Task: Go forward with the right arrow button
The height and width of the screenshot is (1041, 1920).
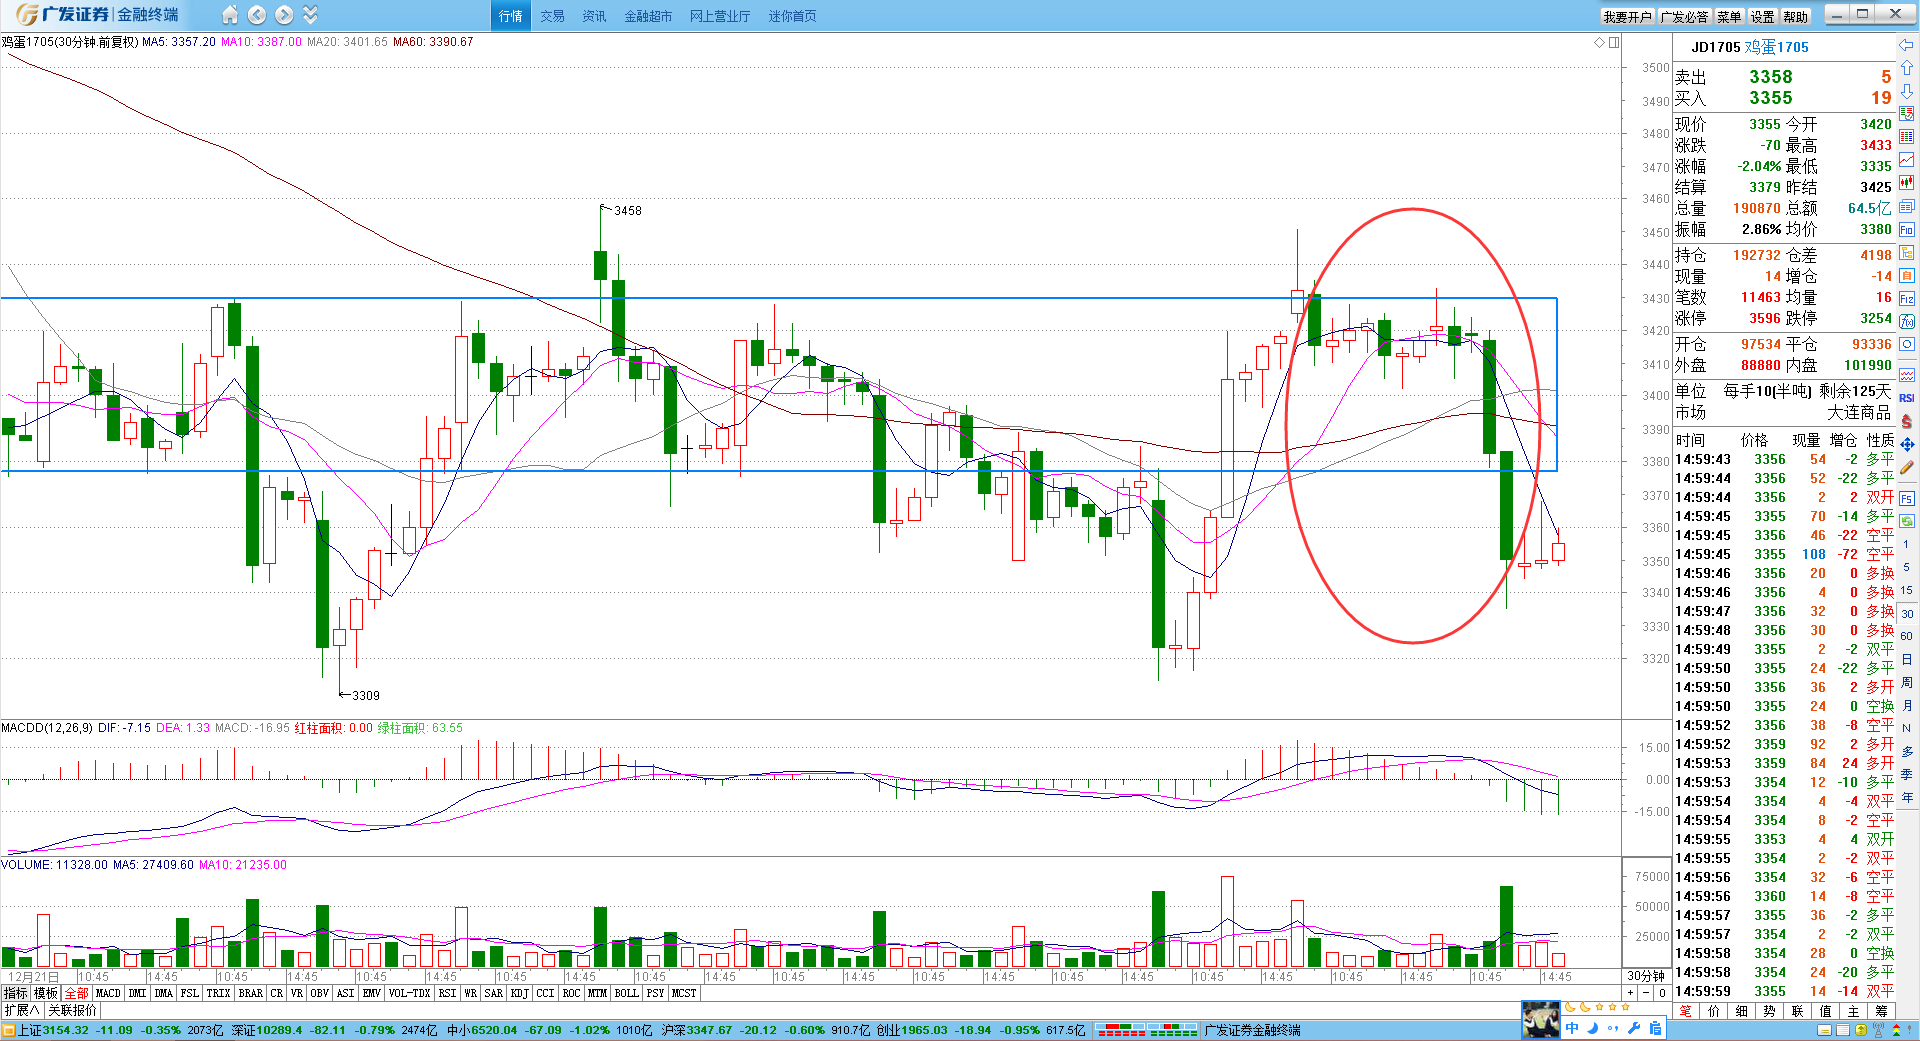Action: [x=284, y=15]
